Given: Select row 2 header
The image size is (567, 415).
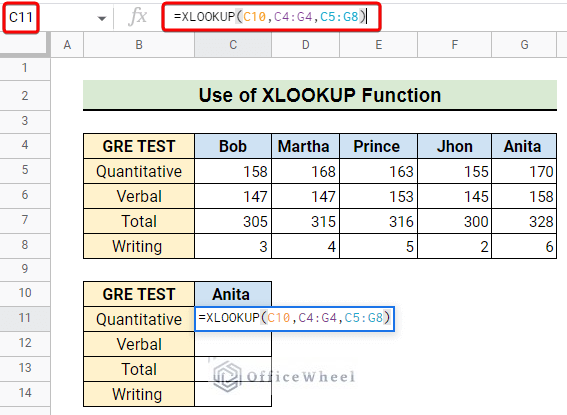Looking at the screenshot, I should click(x=25, y=95).
